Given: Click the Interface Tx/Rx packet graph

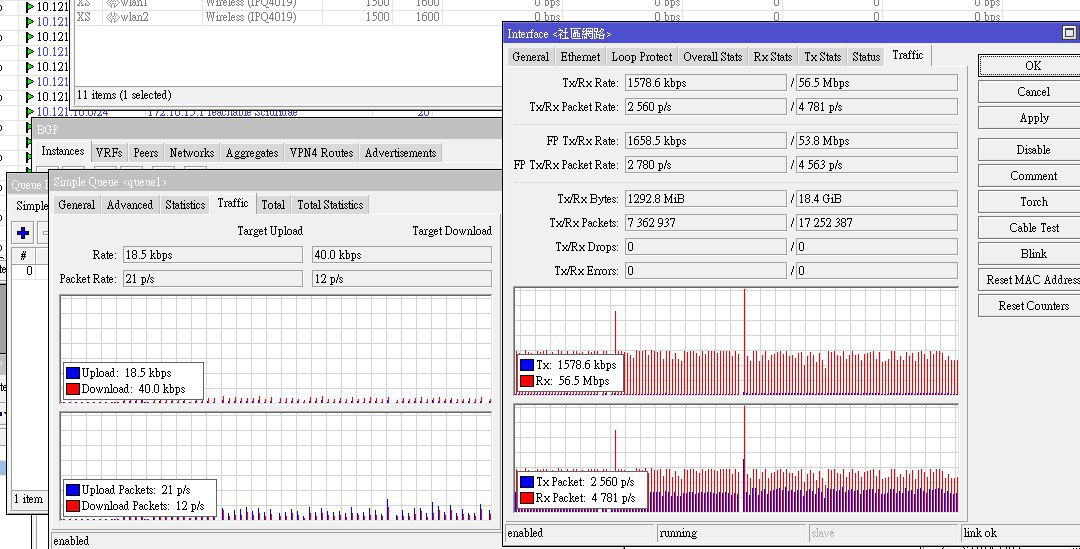Looking at the screenshot, I should point(736,458).
